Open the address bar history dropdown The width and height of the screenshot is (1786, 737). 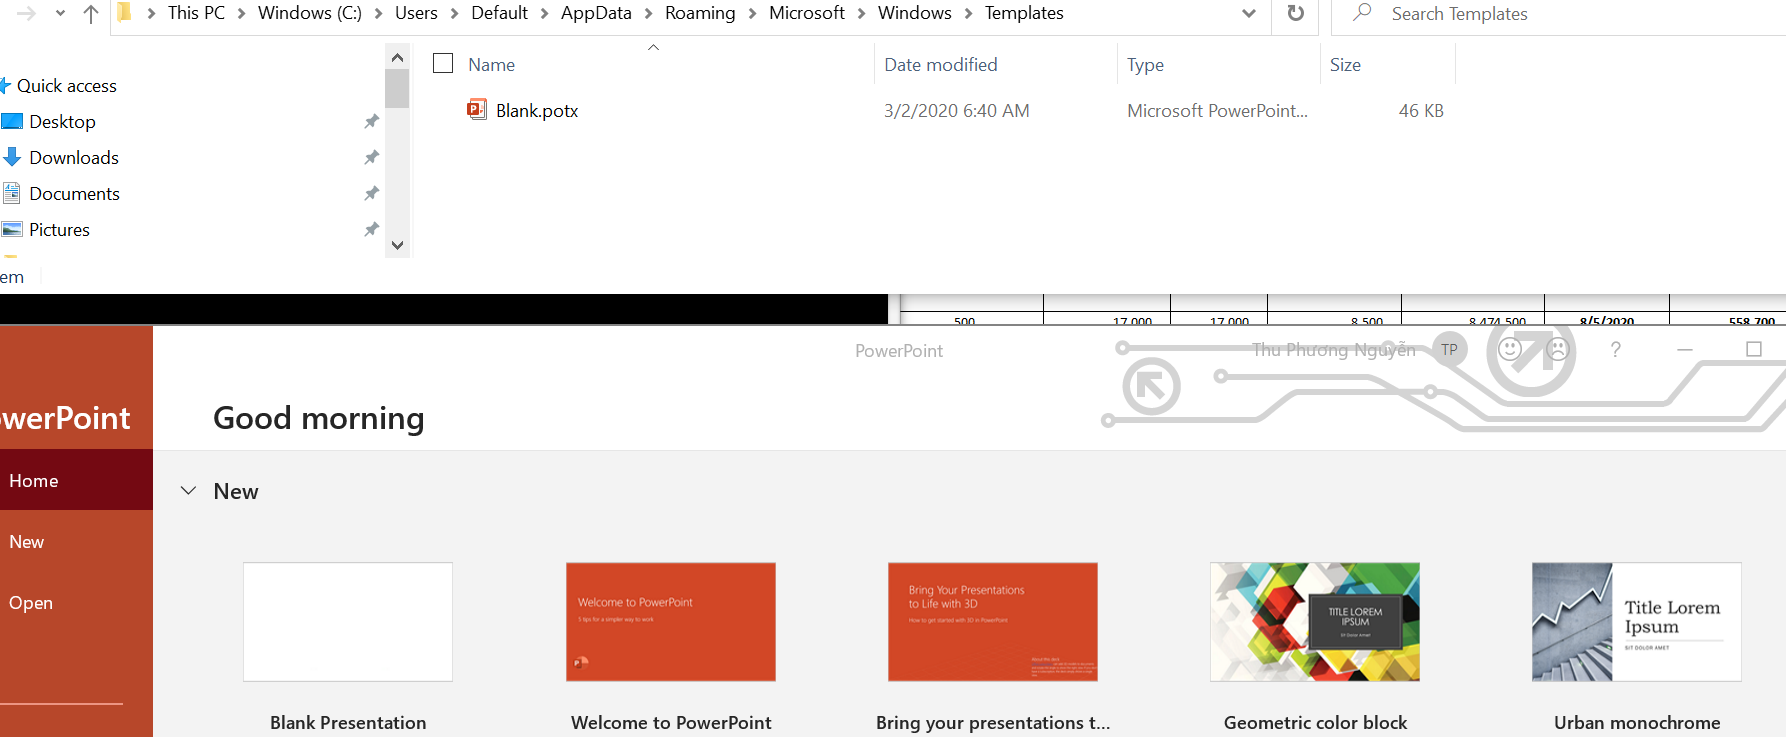1249,14
